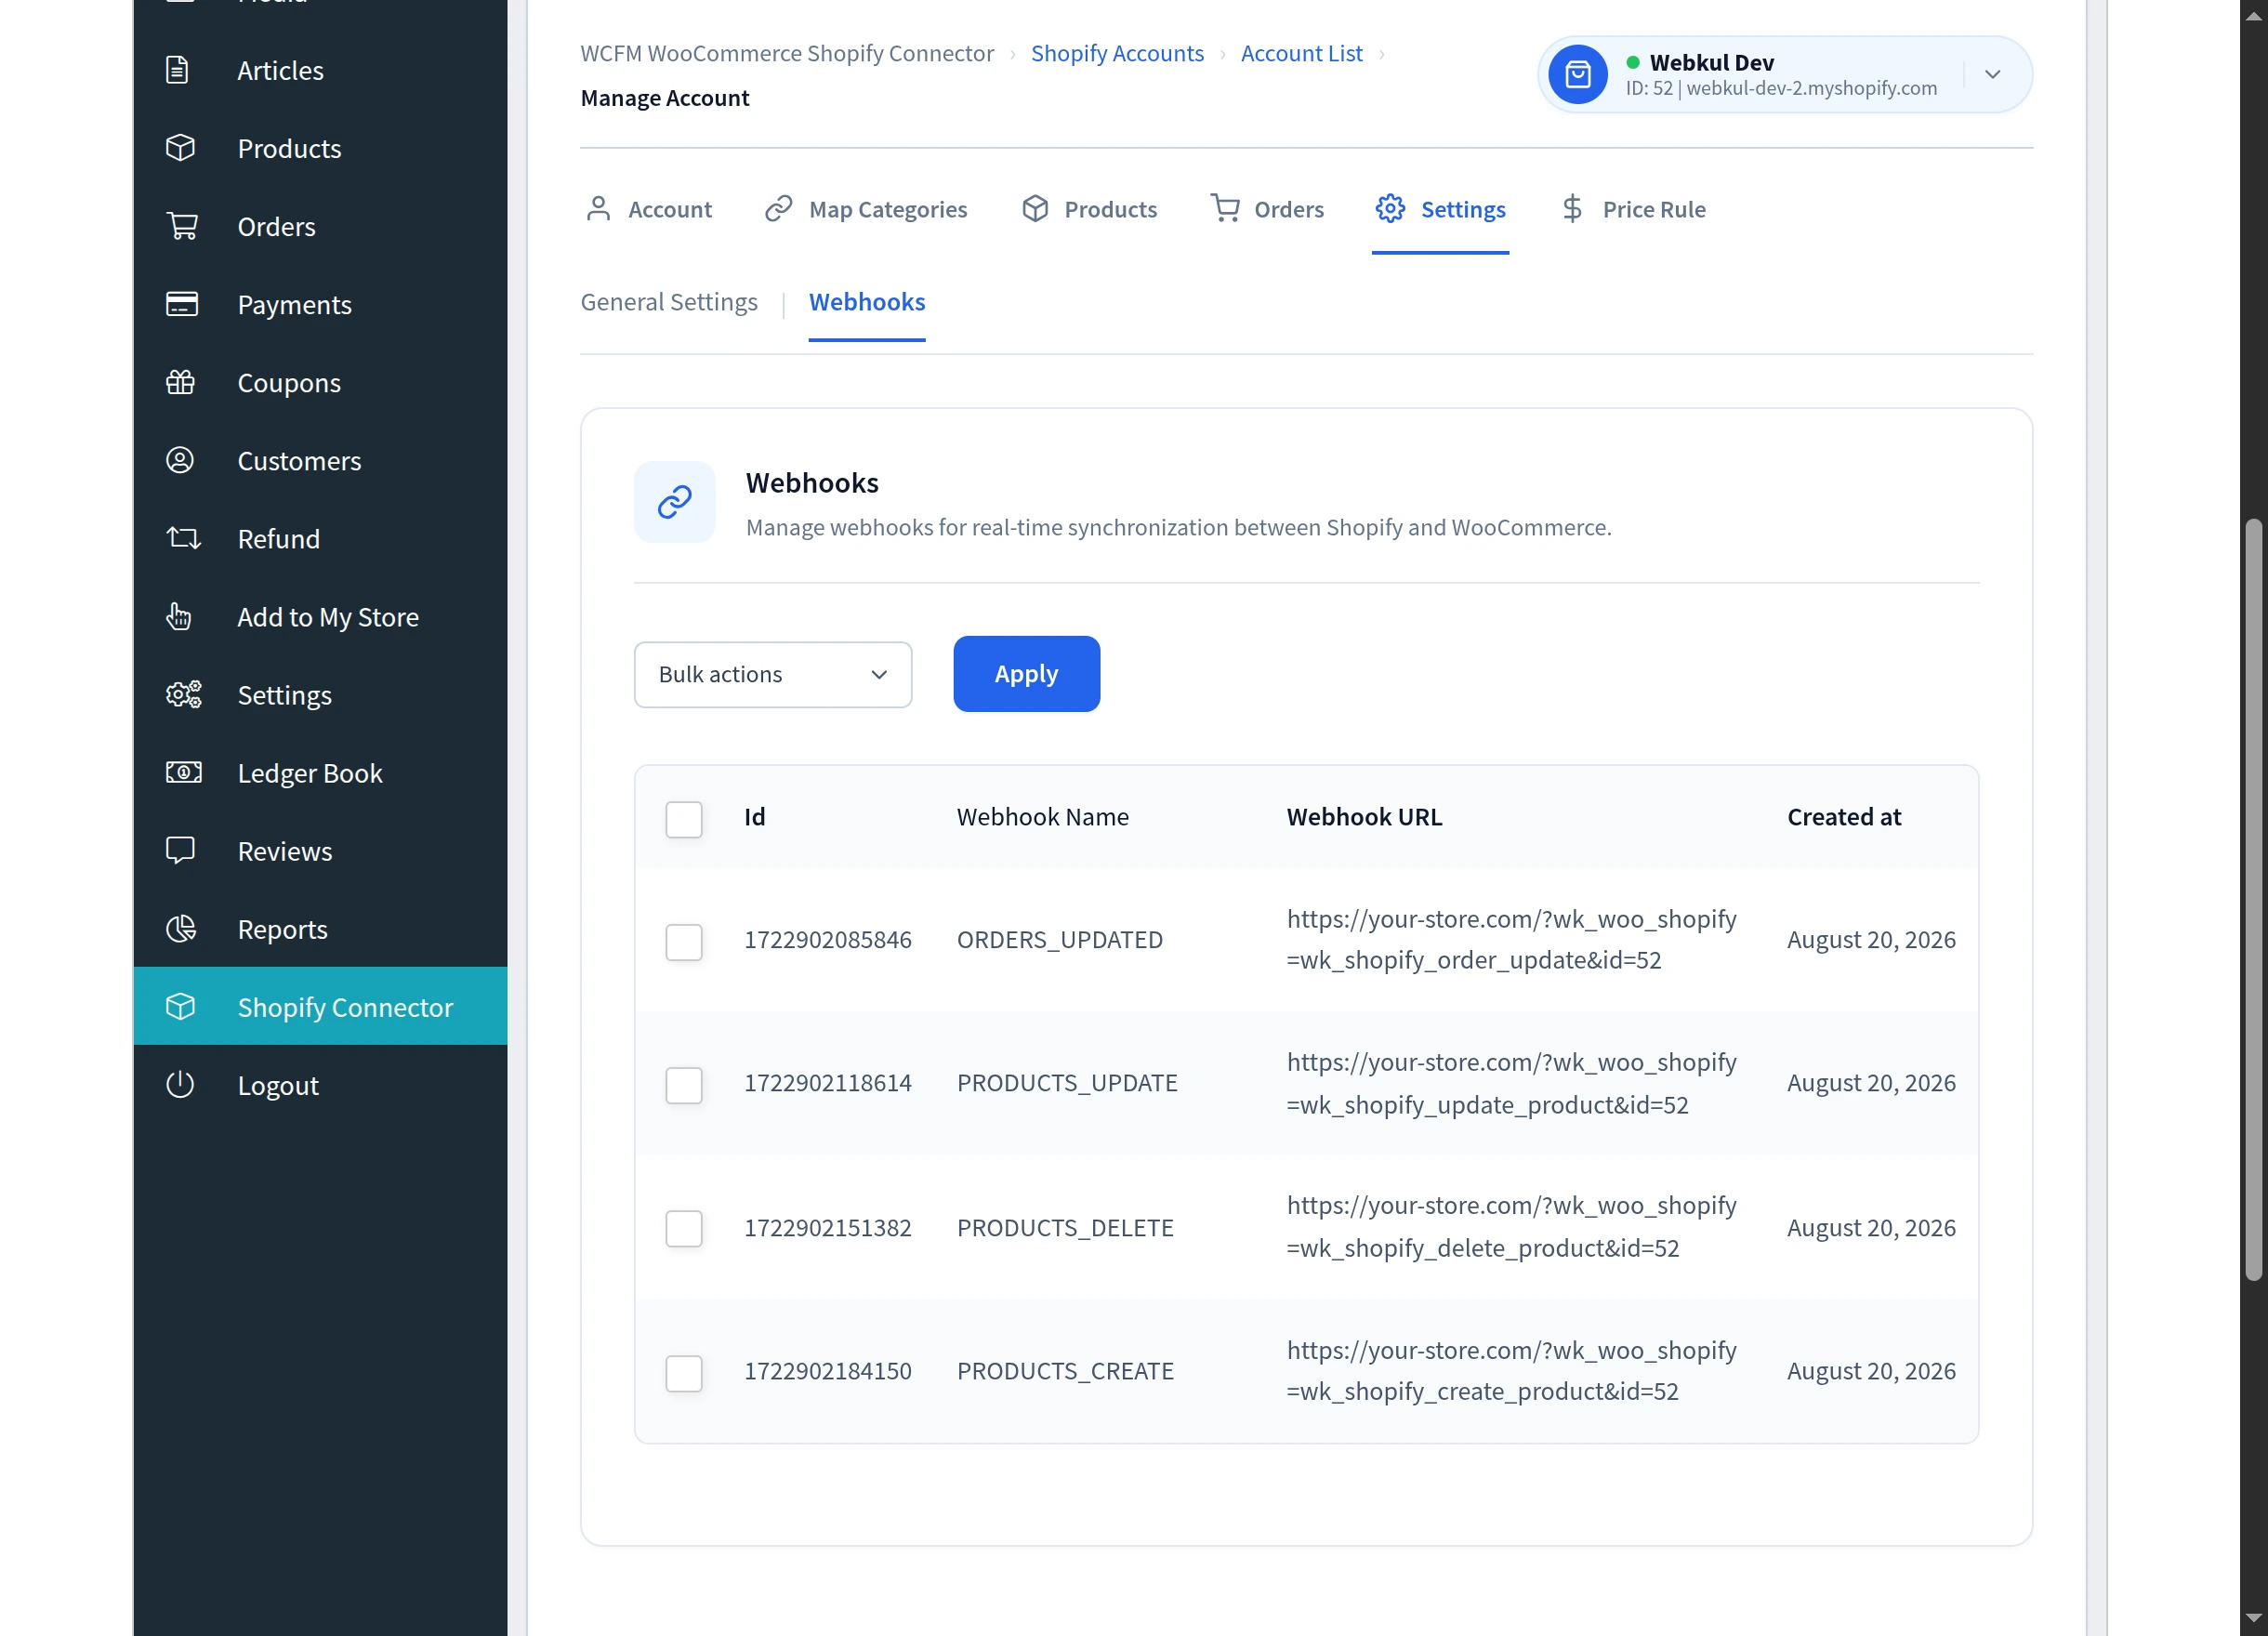Click the Payments card icon in sidebar
The height and width of the screenshot is (1636, 2268).
(182, 304)
